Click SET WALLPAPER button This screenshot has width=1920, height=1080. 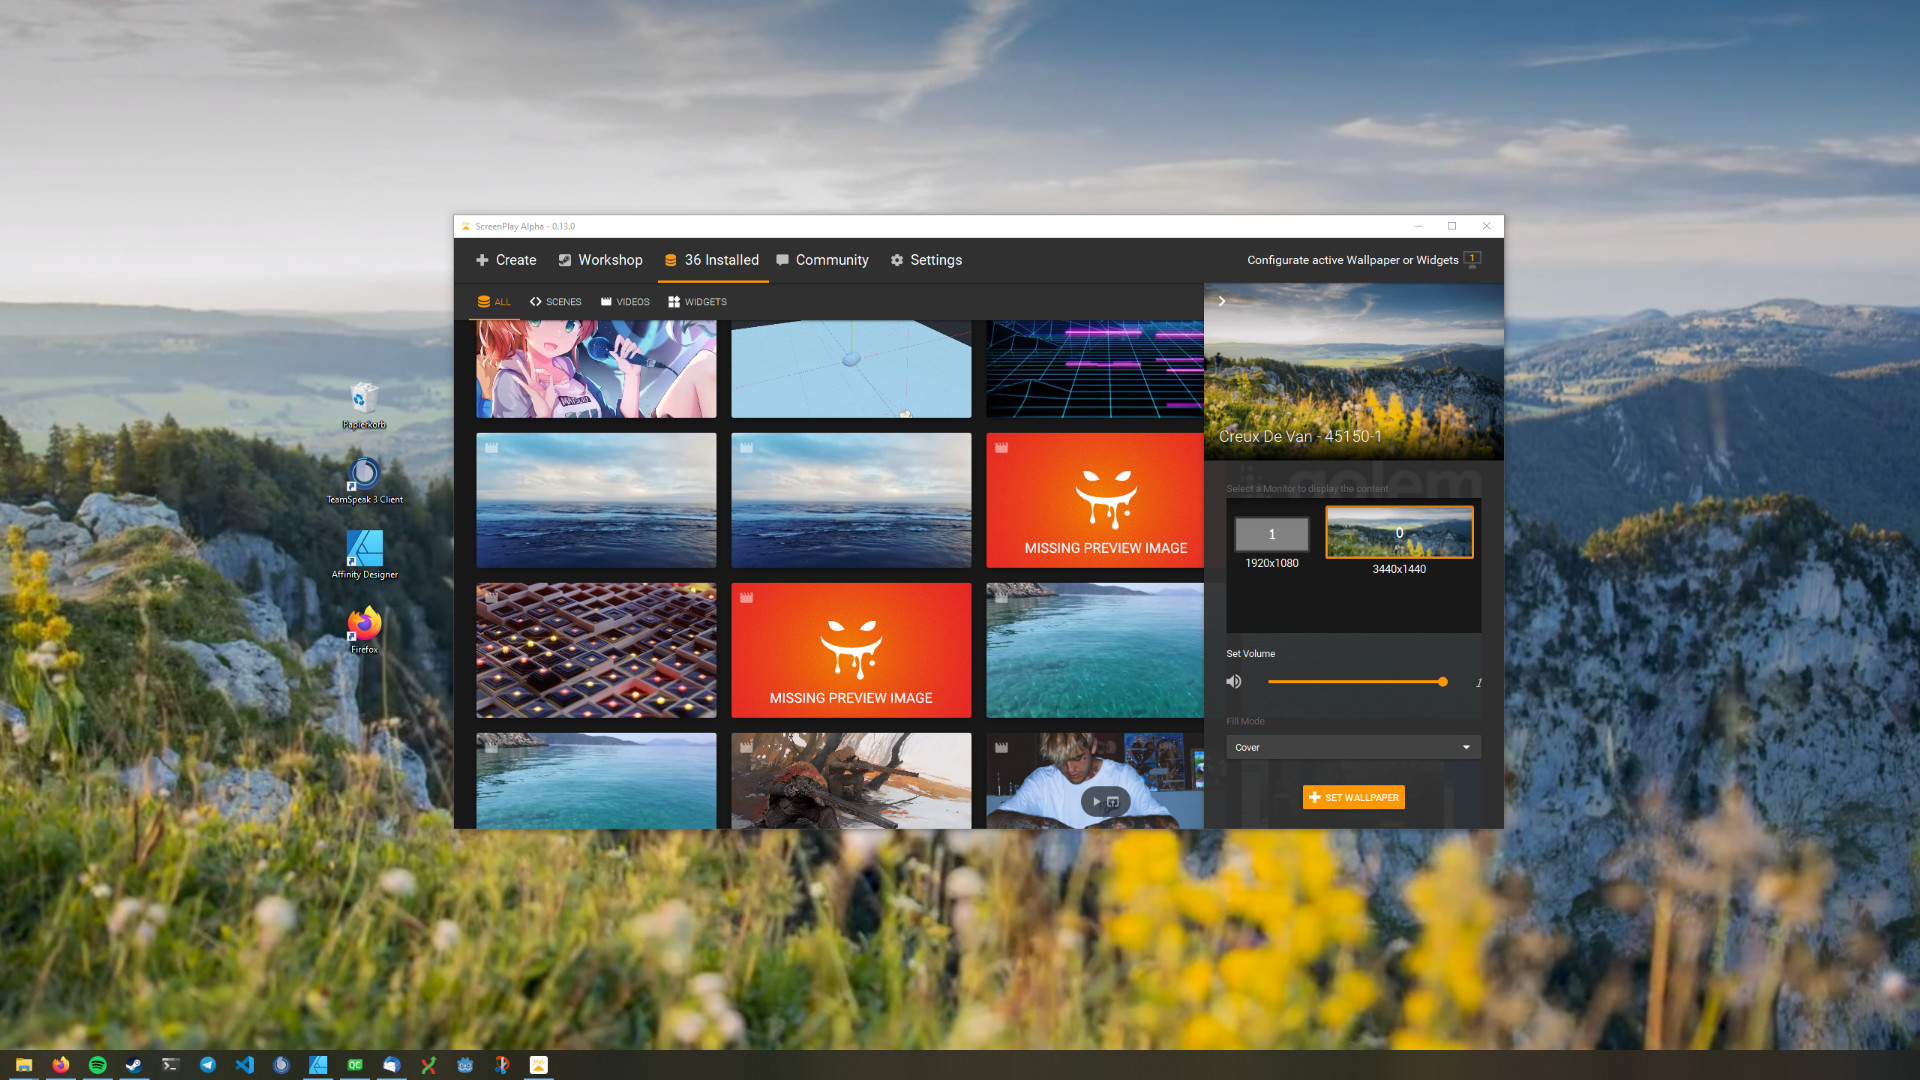tap(1353, 796)
